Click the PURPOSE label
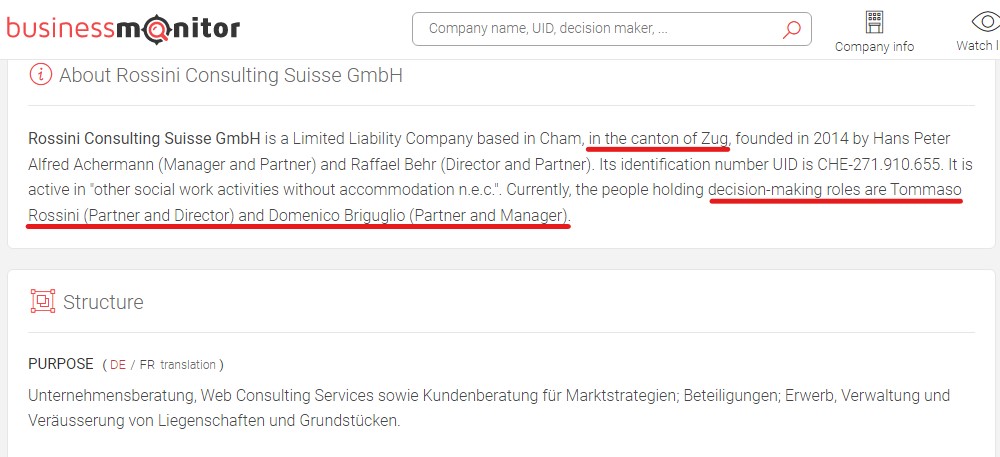Image resolution: width=1000 pixels, height=457 pixels. (61, 364)
